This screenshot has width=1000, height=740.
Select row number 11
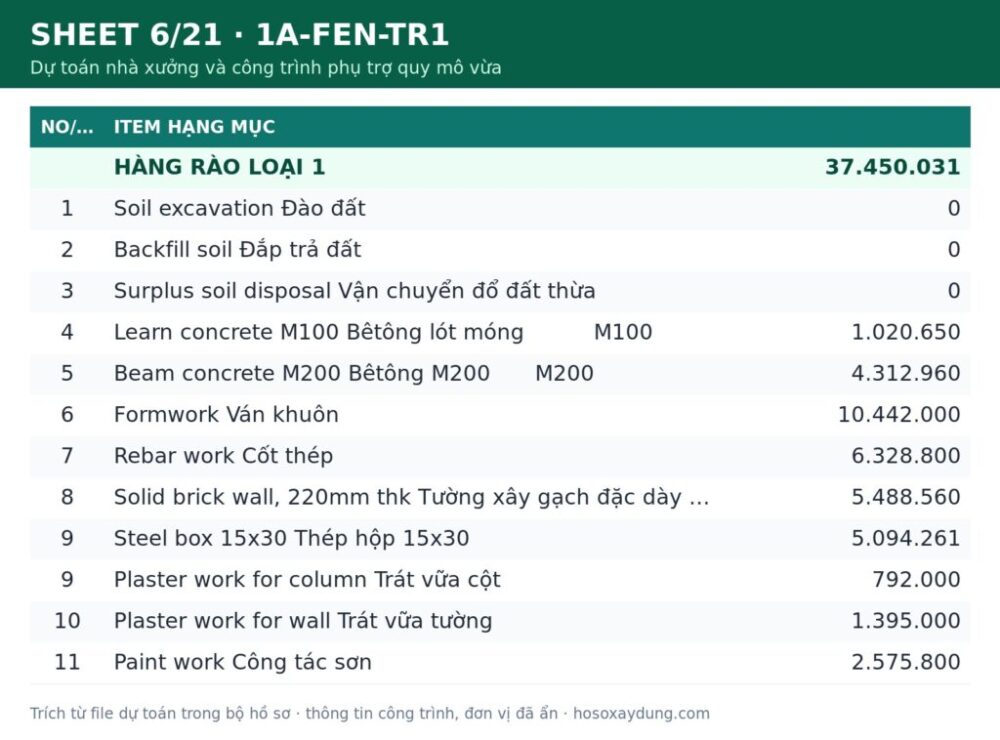click(x=67, y=662)
